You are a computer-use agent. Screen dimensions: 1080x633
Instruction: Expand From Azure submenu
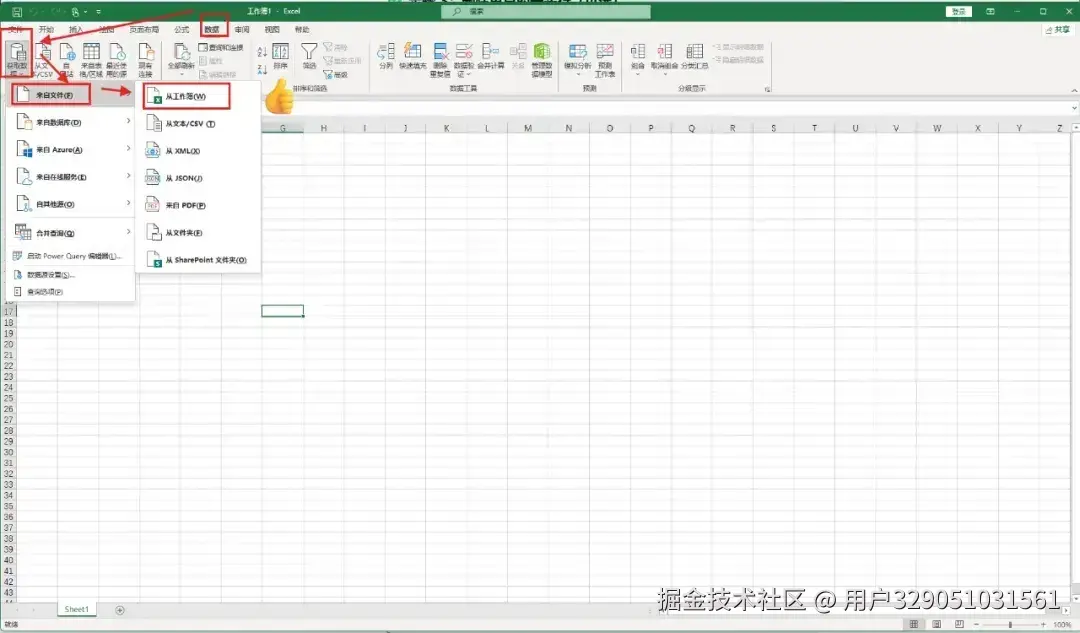point(71,149)
